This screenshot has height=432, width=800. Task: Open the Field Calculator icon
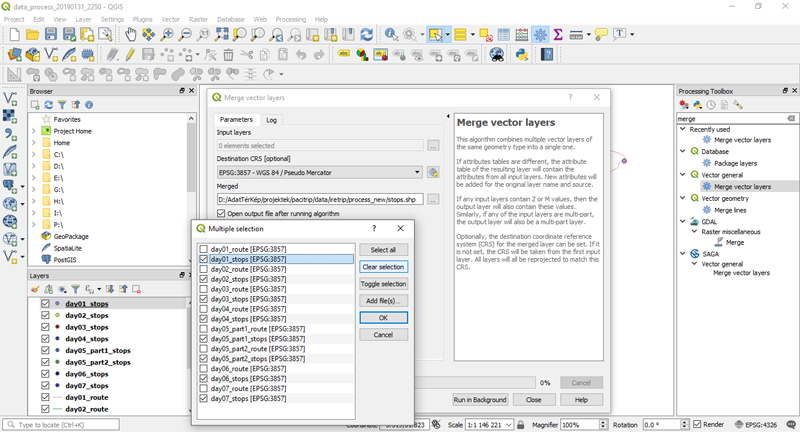pyautogui.click(x=521, y=35)
